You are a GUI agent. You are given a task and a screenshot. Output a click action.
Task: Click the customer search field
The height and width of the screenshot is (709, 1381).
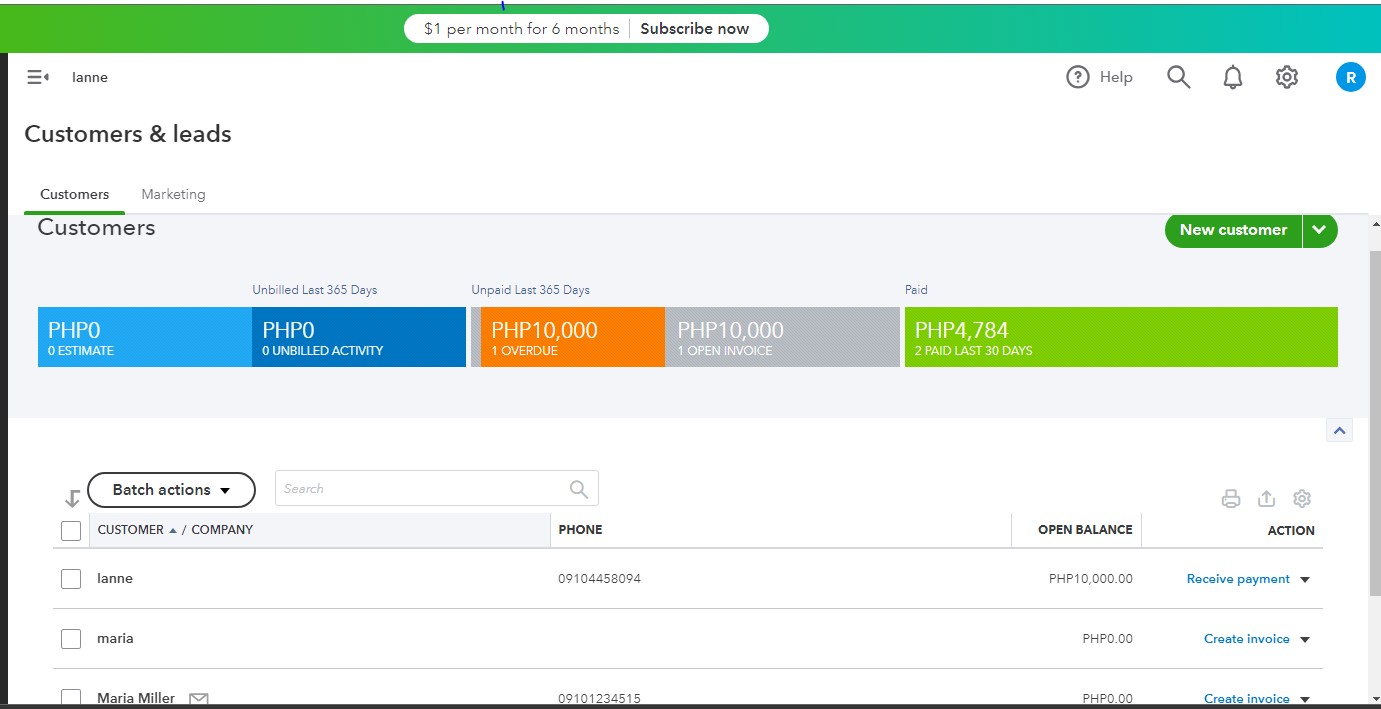click(x=422, y=489)
